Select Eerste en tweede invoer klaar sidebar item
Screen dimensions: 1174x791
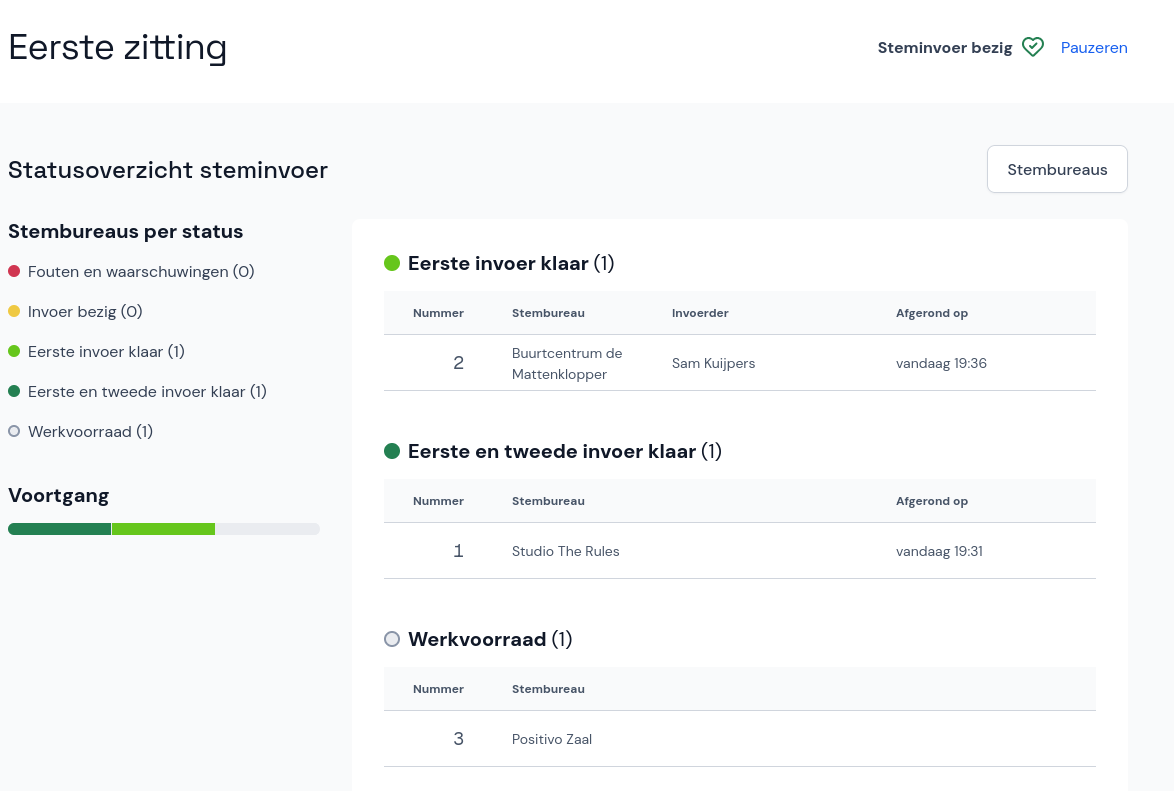point(147,392)
